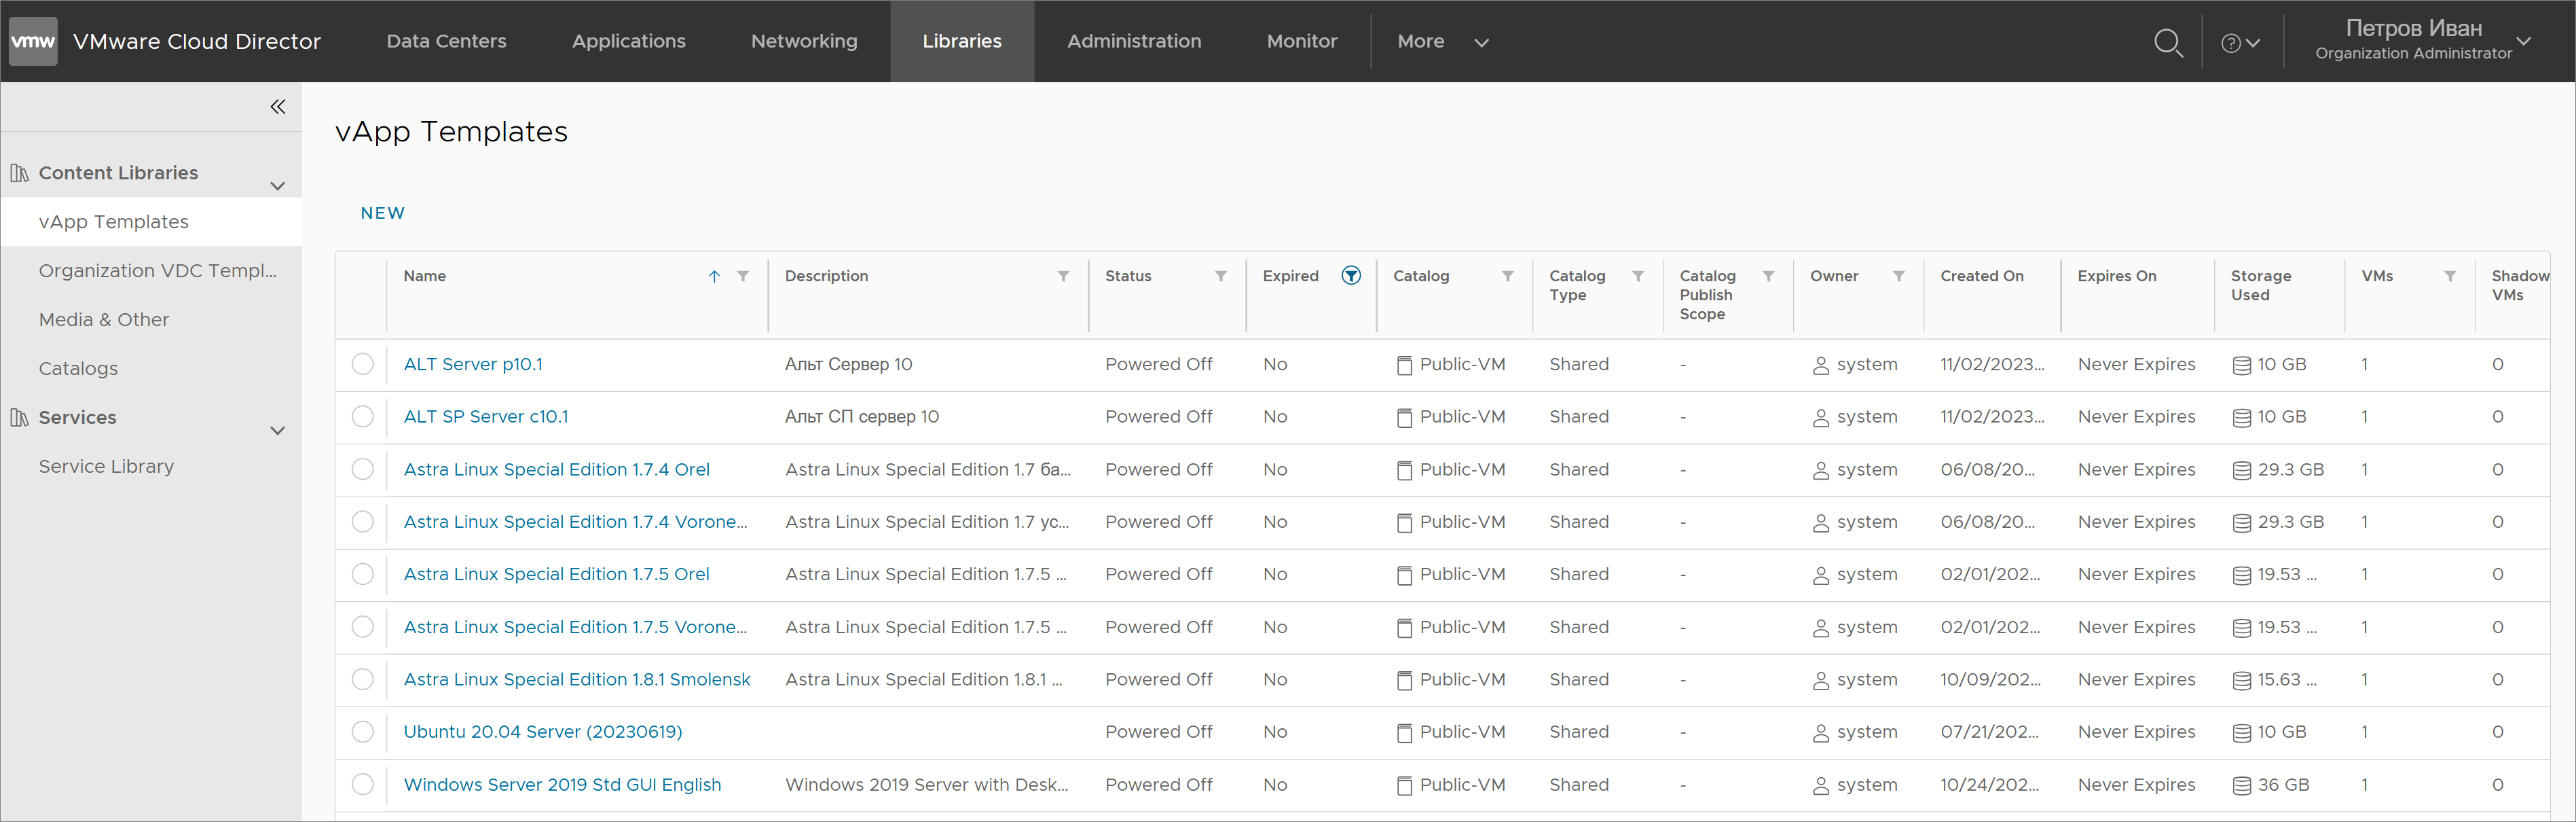This screenshot has width=2576, height=822.
Task: Open Ubuntu 20.04 Server (20230619) link
Action: click(543, 732)
